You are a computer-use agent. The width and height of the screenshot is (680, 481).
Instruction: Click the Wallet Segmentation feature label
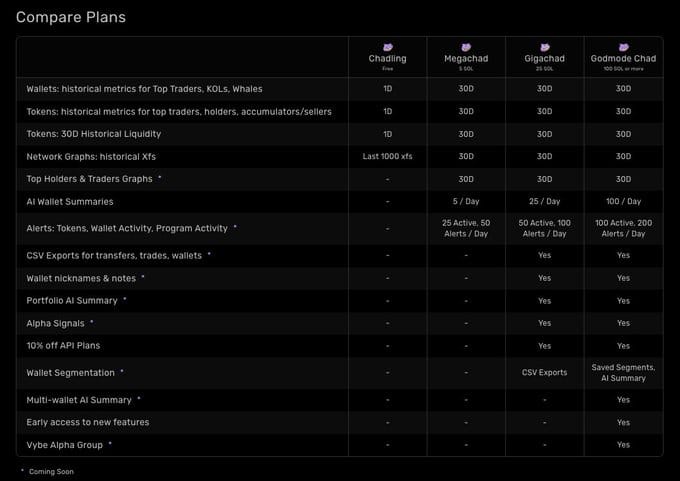pos(70,373)
